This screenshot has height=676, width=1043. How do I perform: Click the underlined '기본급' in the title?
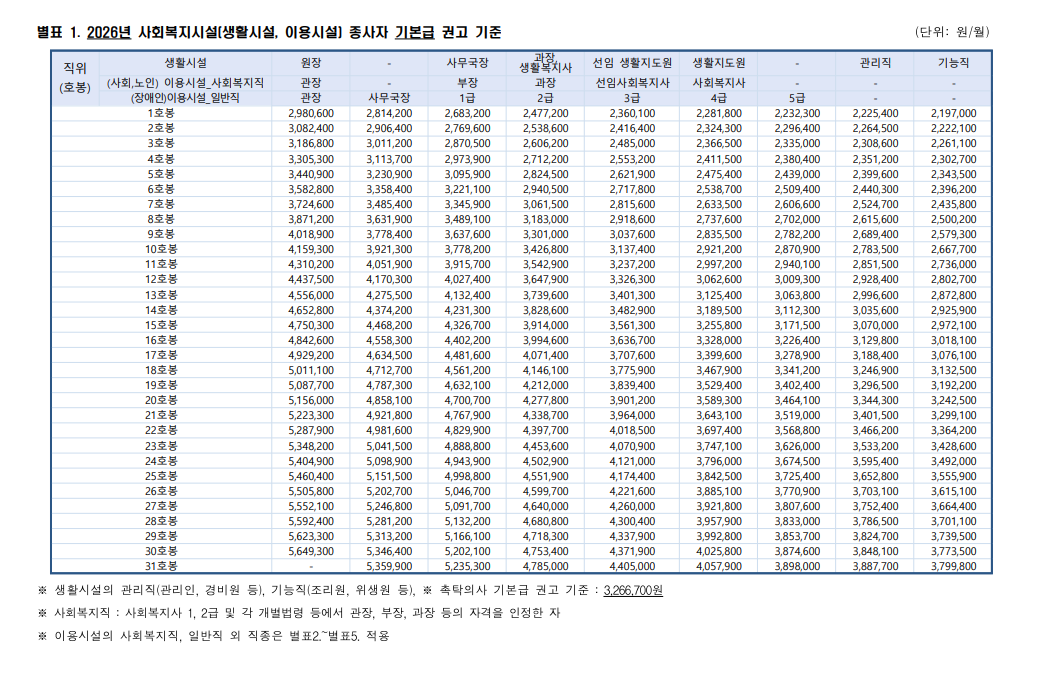(414, 32)
